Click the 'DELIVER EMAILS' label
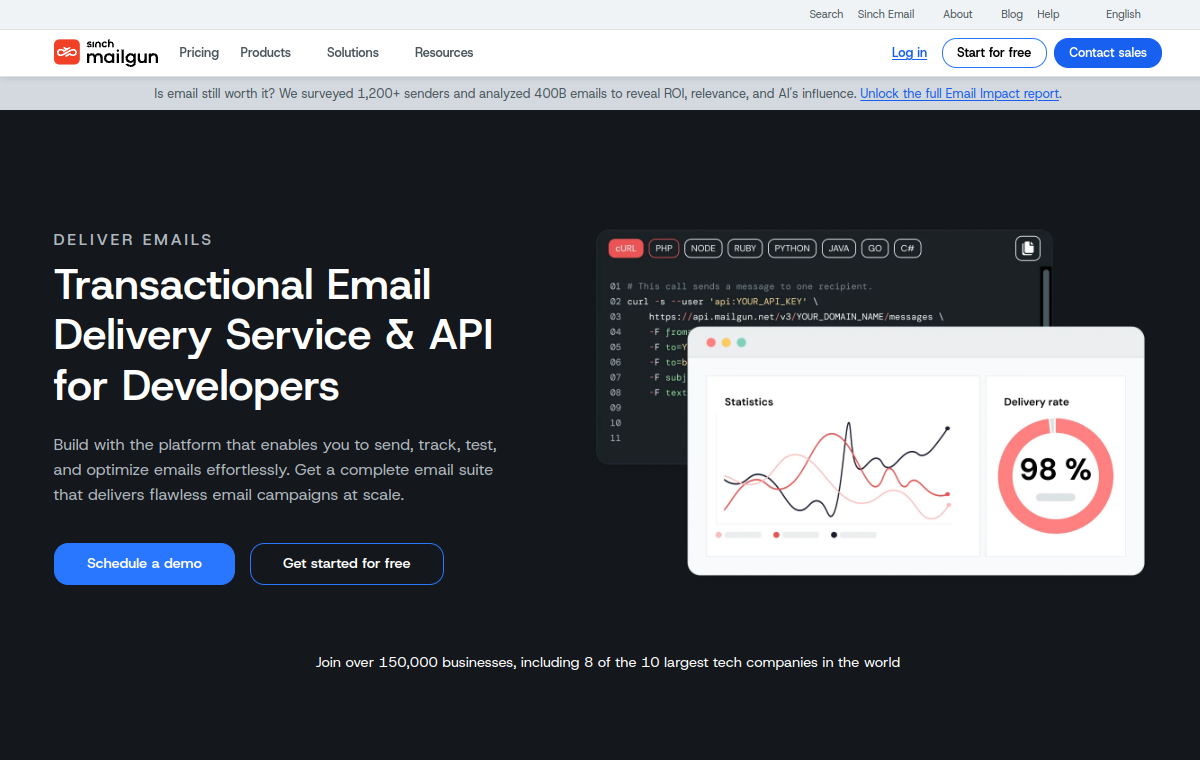The height and width of the screenshot is (760, 1200). coord(133,240)
